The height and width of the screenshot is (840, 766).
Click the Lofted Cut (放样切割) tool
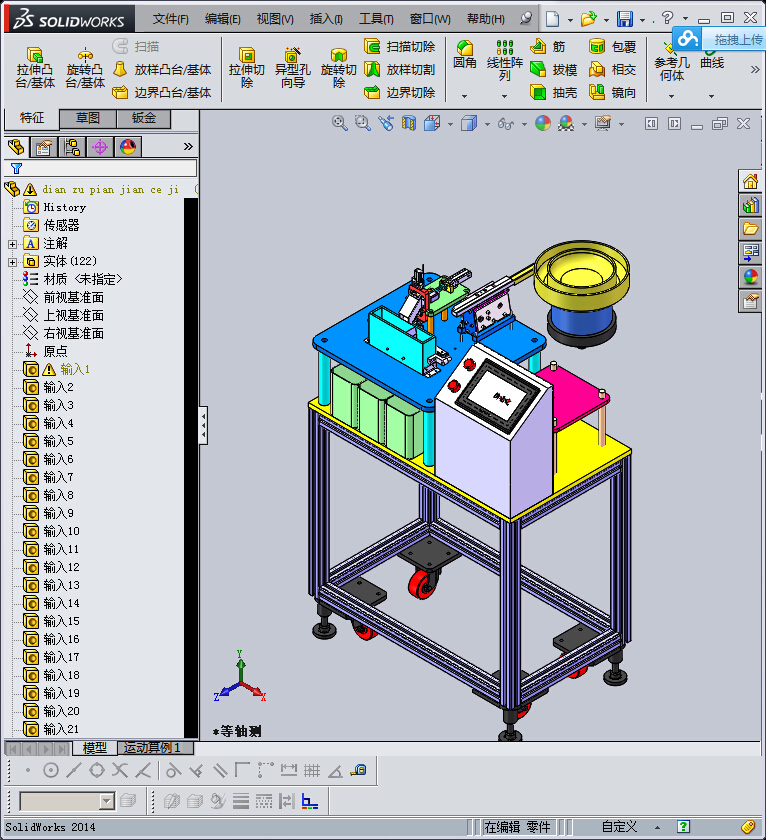(400, 70)
